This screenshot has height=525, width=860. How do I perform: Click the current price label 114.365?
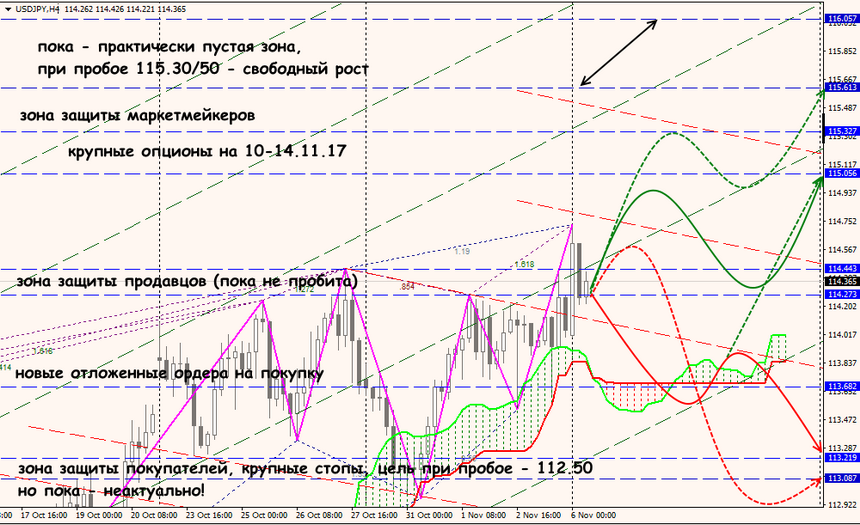pos(842,281)
